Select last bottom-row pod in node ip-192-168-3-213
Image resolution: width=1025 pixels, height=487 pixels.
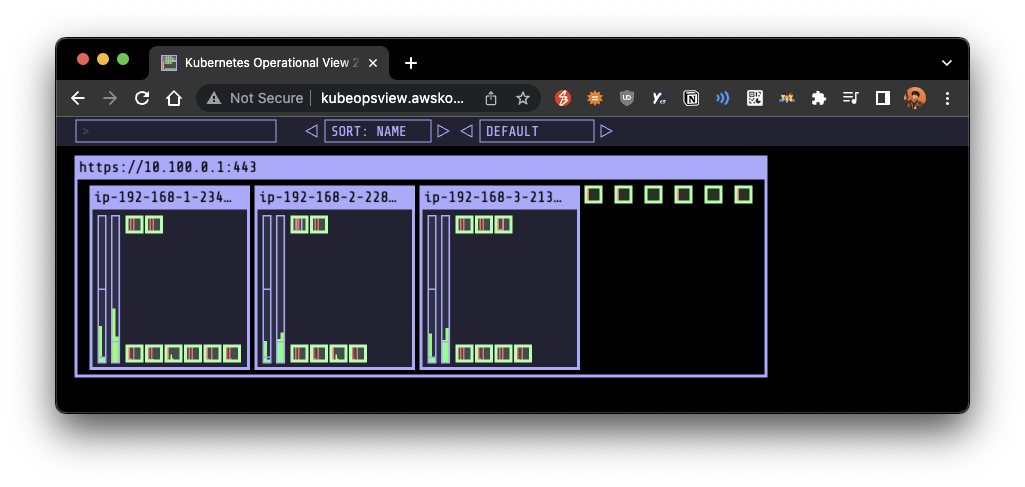point(522,354)
